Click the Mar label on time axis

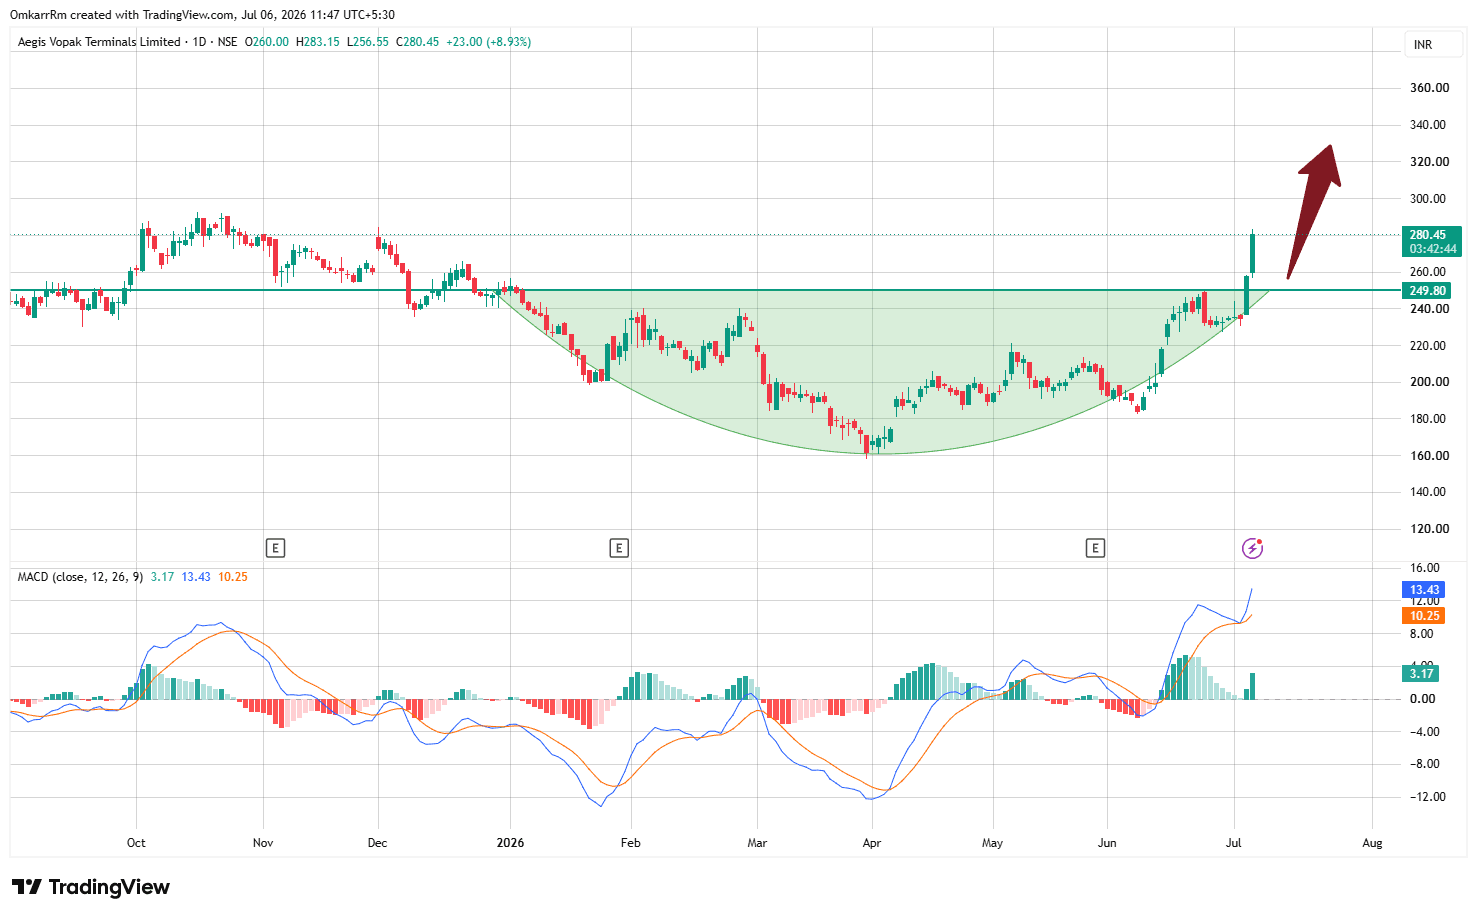[757, 843]
